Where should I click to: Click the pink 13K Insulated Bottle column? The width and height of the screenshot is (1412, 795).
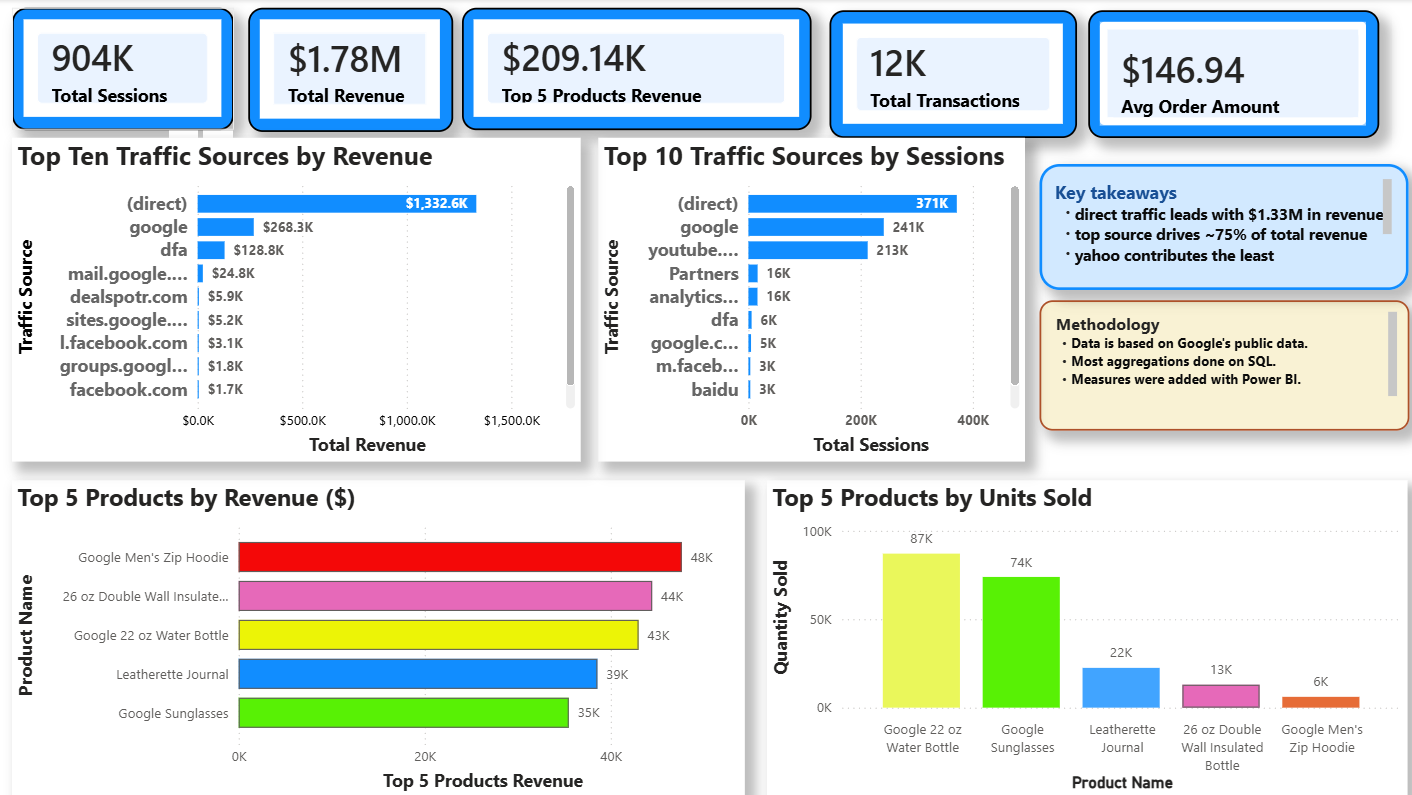pos(1221,696)
